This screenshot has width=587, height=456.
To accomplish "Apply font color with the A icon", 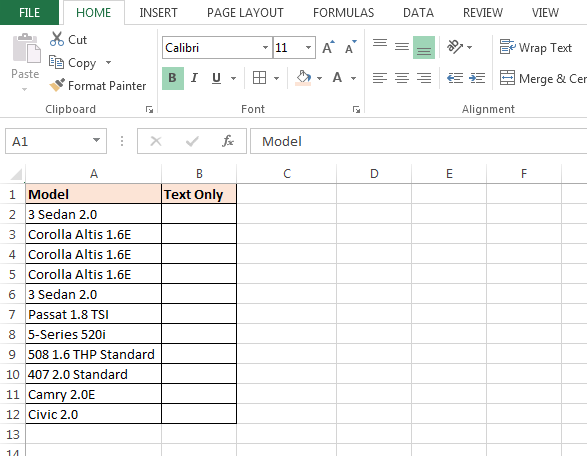I will [x=337, y=78].
